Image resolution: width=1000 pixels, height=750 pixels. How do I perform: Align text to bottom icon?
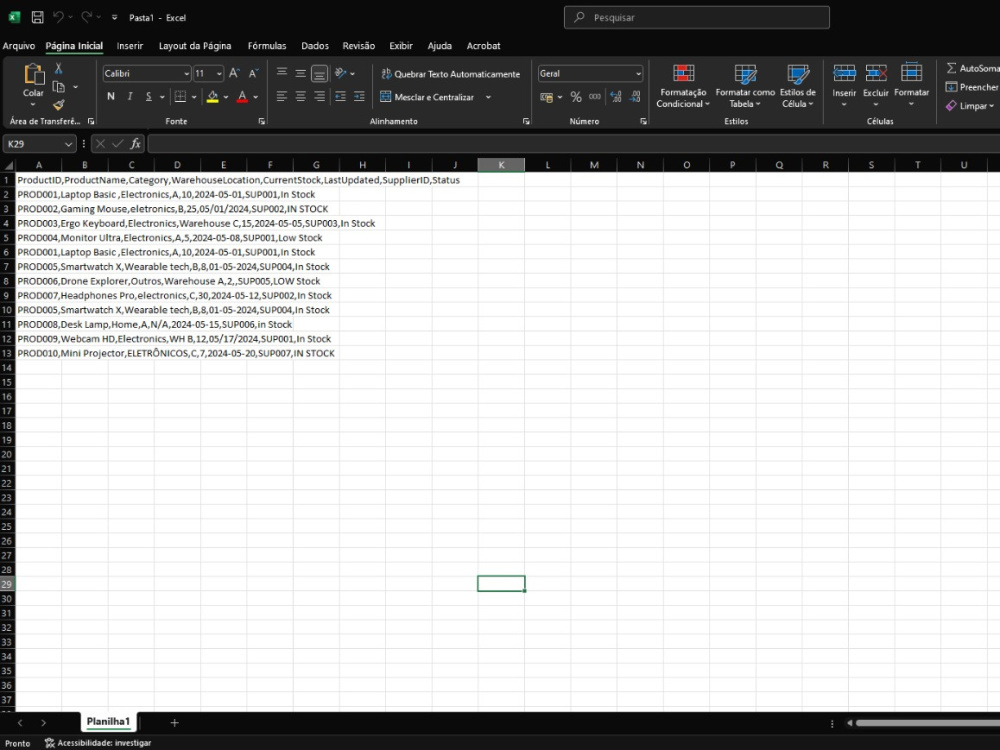pos(320,73)
